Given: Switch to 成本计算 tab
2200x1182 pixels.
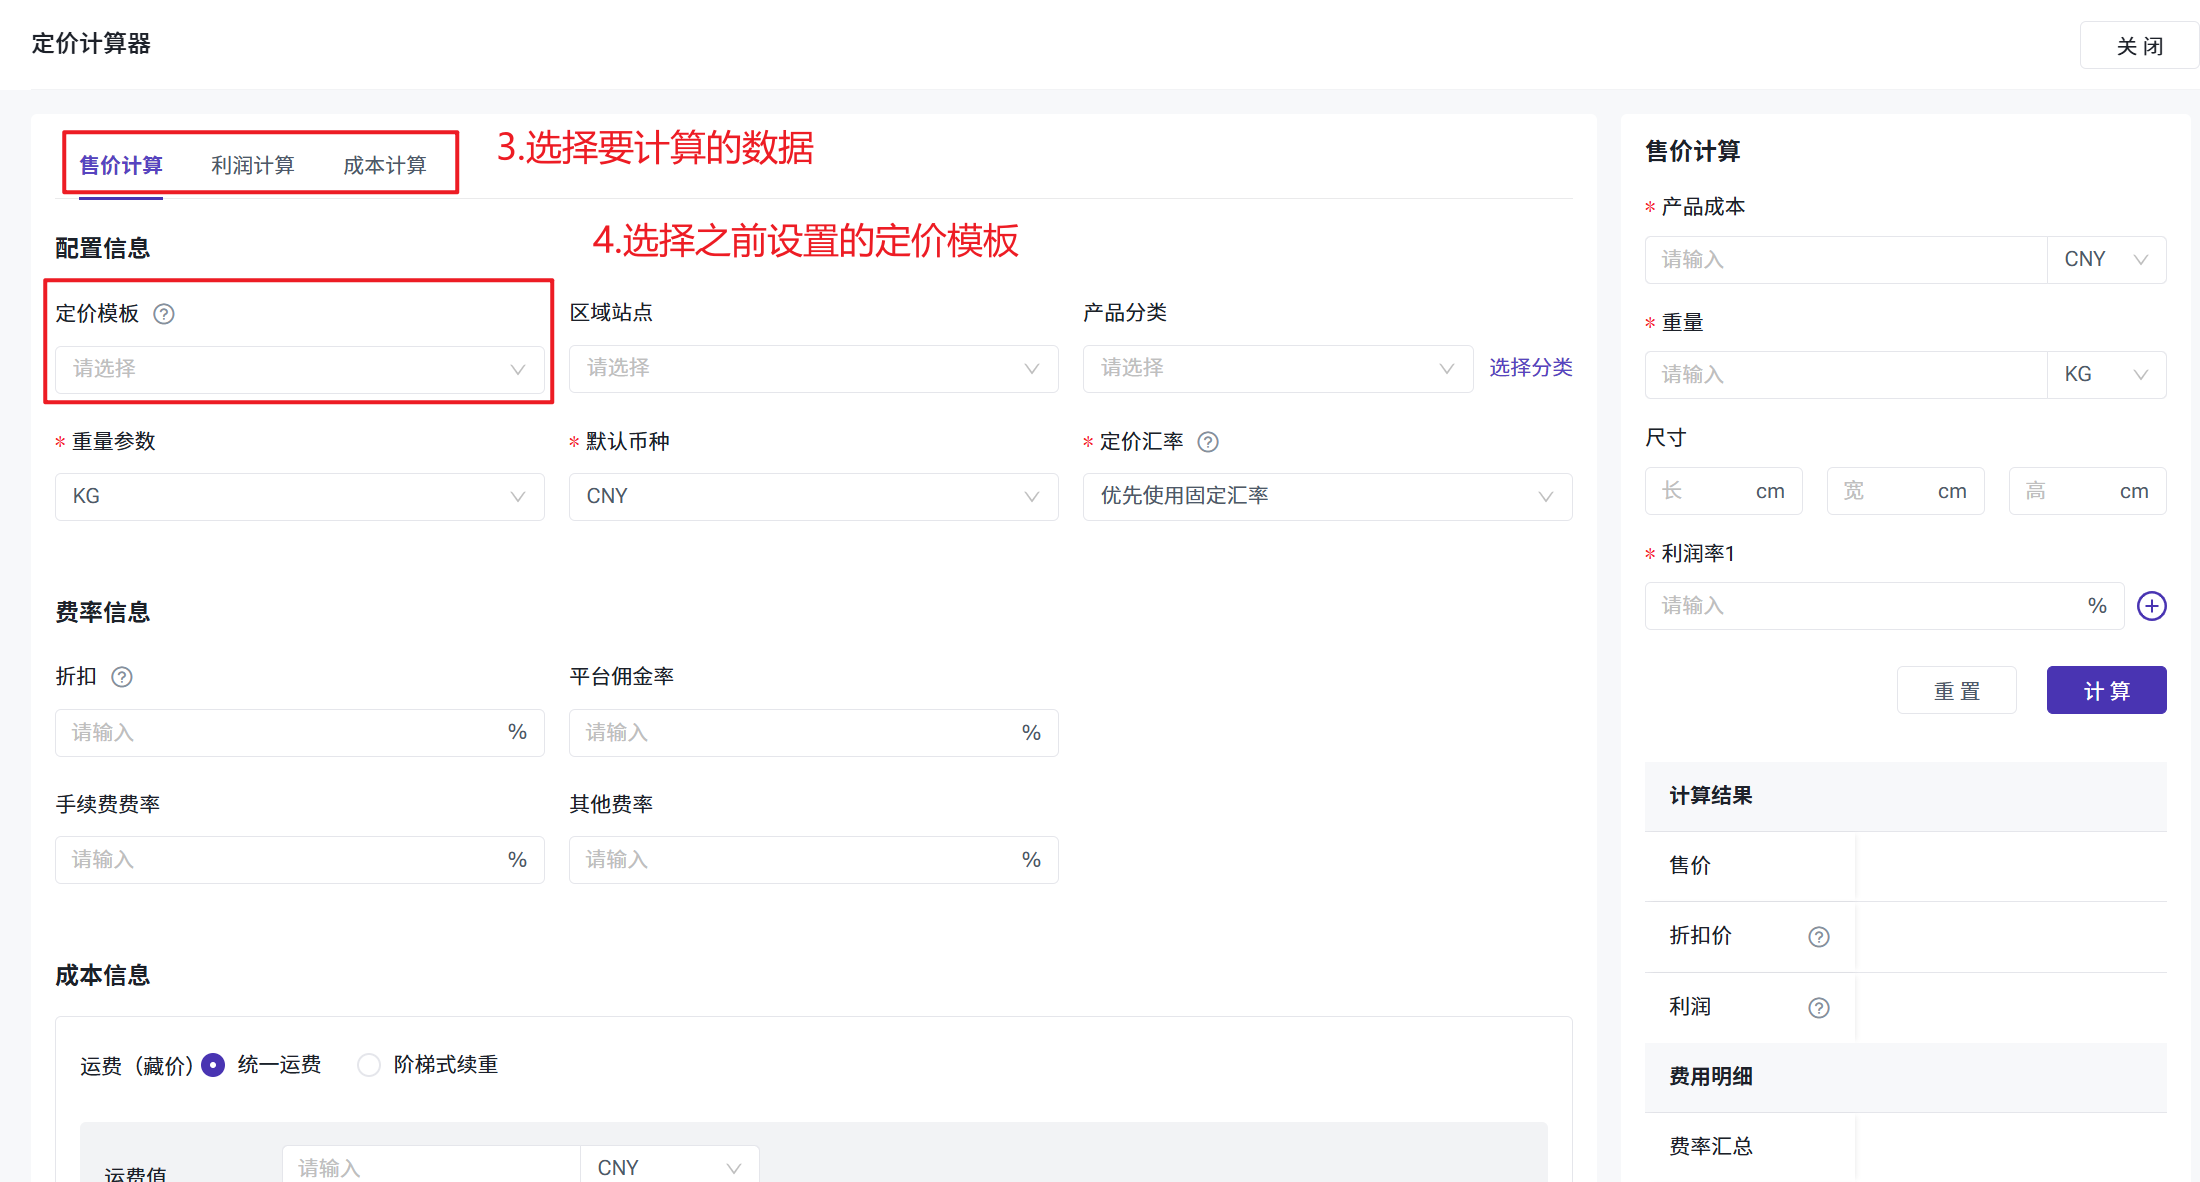Looking at the screenshot, I should (385, 165).
